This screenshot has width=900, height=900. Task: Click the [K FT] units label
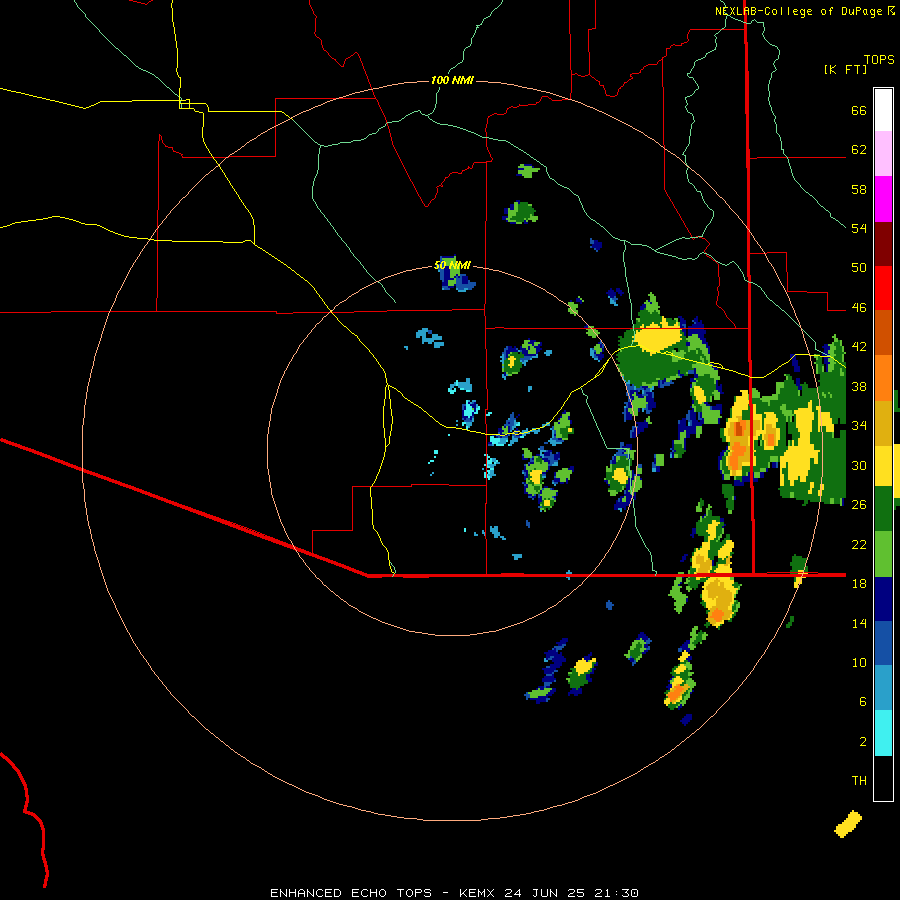(x=845, y=69)
